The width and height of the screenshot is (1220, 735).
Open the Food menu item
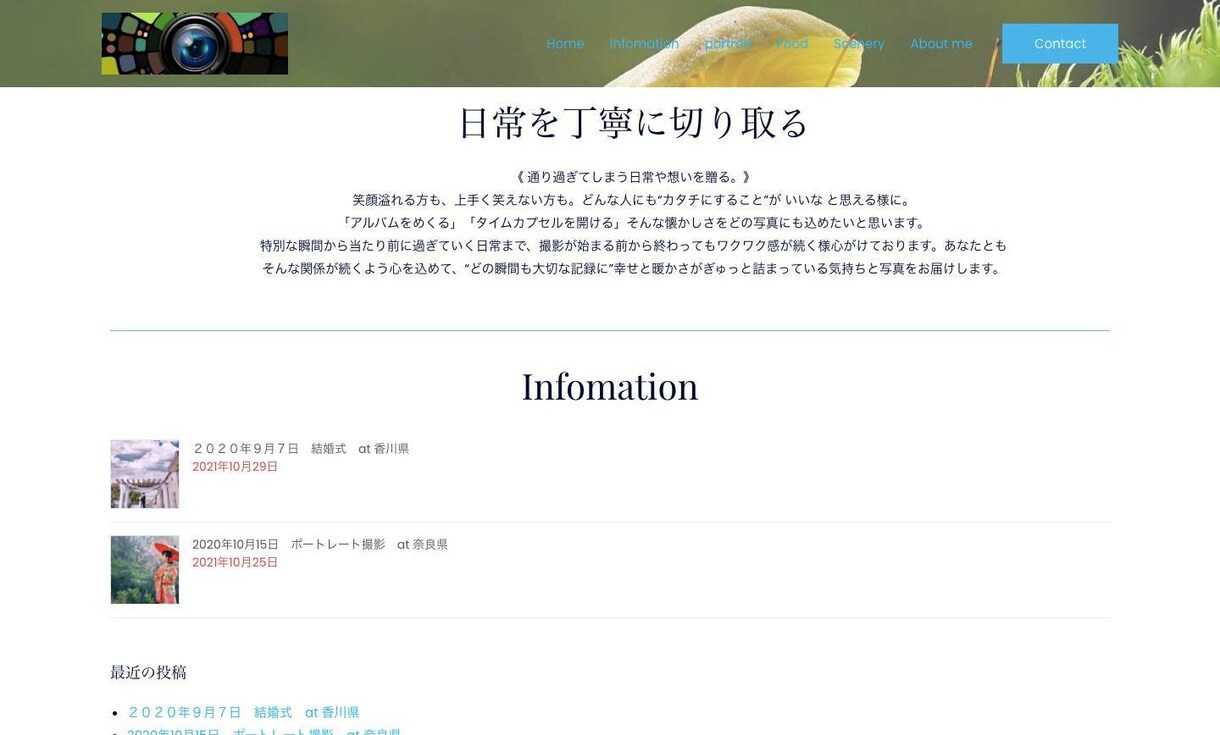point(792,44)
